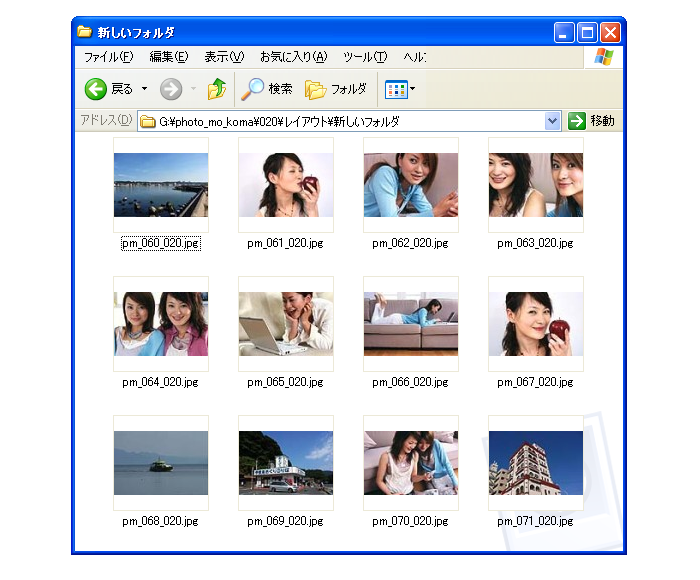This screenshot has height=580, width=700.
Task: Maximize the 新しいフォルダ window
Action: click(587, 33)
